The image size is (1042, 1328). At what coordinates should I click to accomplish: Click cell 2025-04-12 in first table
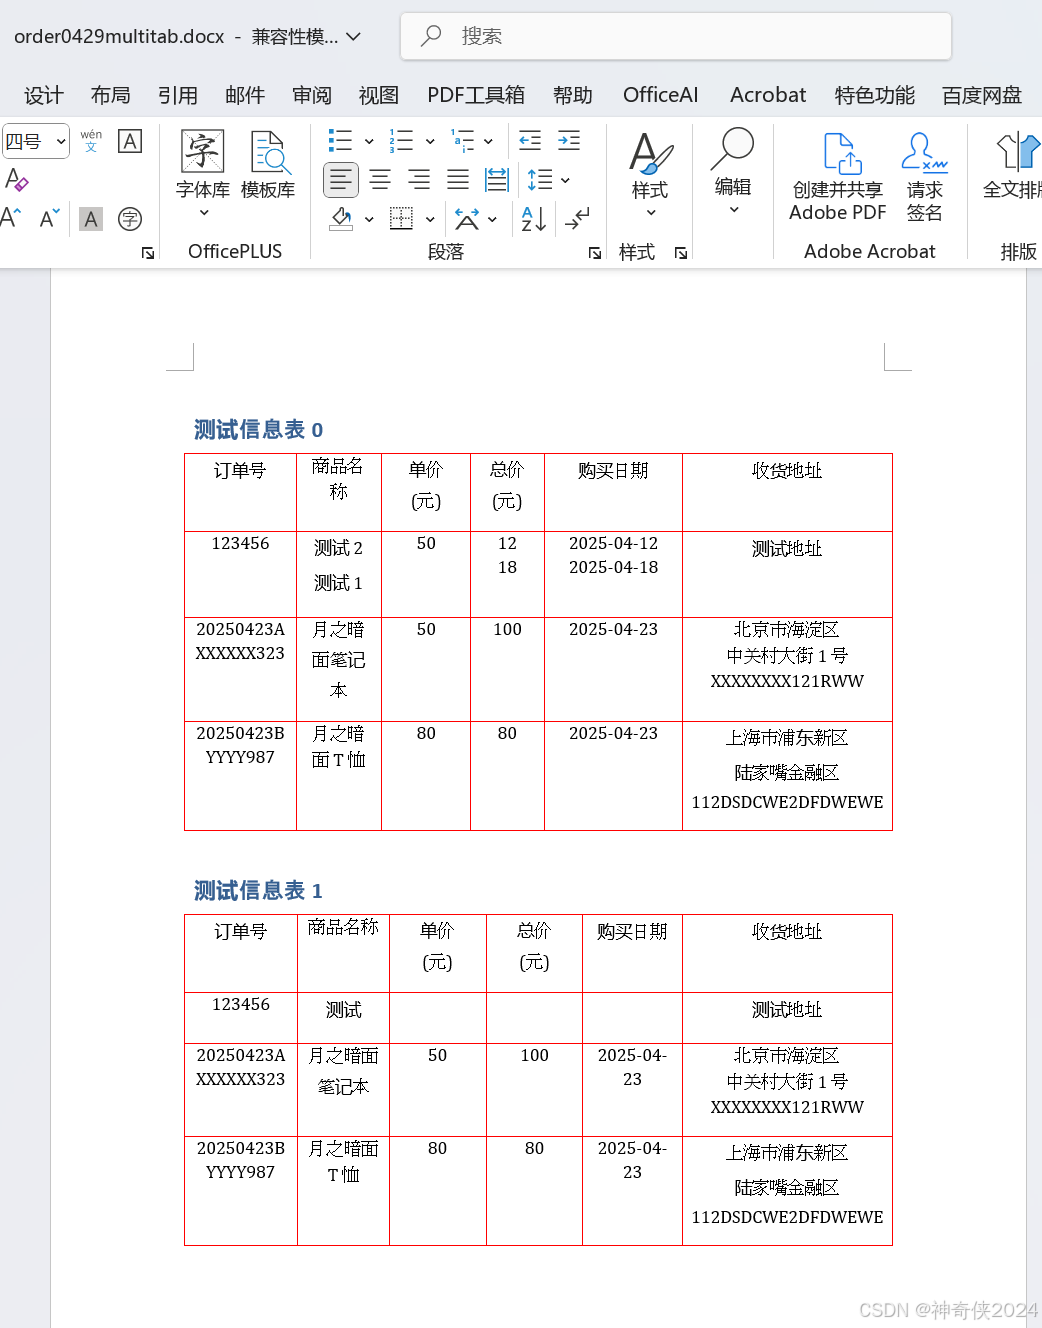tap(613, 543)
